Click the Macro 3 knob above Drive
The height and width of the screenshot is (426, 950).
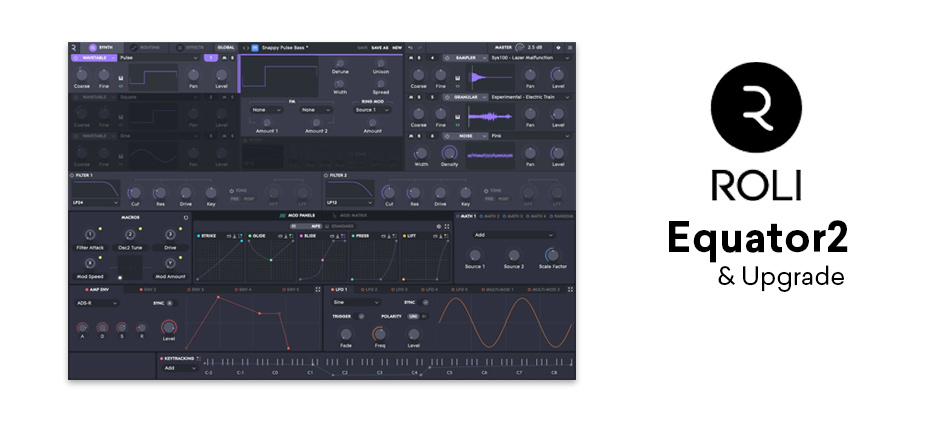[x=170, y=235]
